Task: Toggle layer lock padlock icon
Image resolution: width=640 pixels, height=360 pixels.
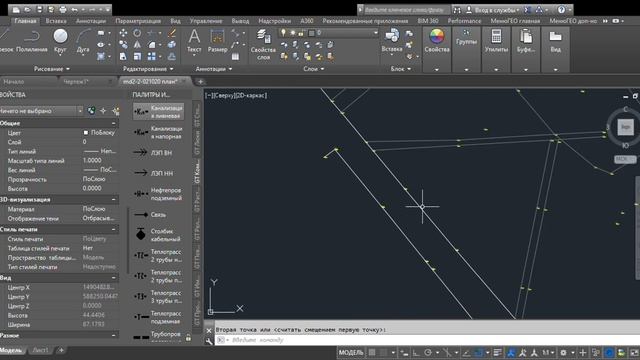Action: (x=301, y=33)
